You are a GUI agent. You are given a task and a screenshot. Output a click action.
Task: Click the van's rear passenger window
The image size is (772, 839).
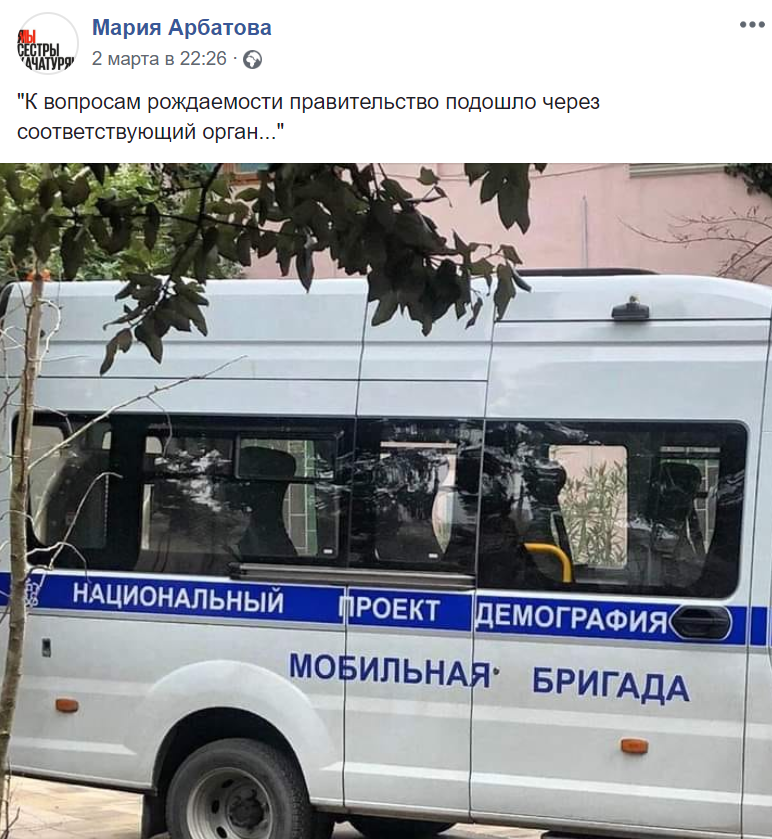coord(615,508)
